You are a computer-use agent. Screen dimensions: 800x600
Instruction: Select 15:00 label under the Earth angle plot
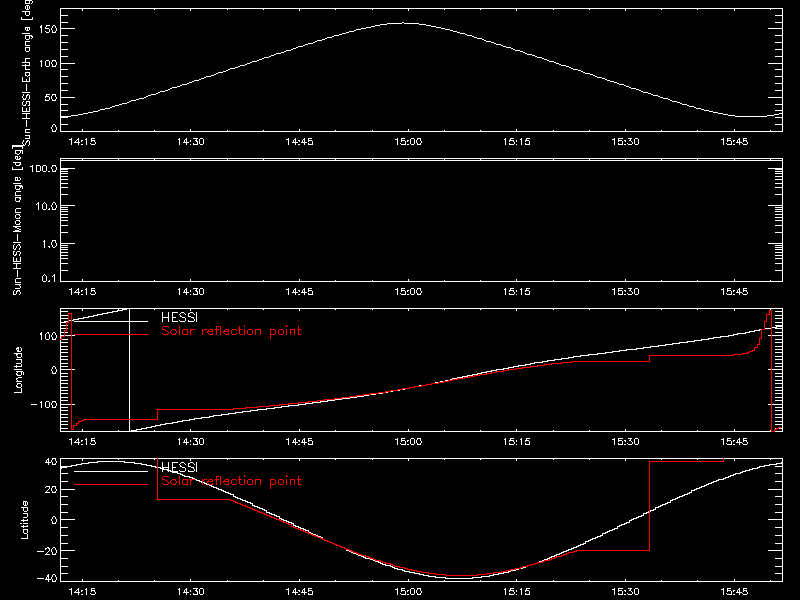coord(408,142)
